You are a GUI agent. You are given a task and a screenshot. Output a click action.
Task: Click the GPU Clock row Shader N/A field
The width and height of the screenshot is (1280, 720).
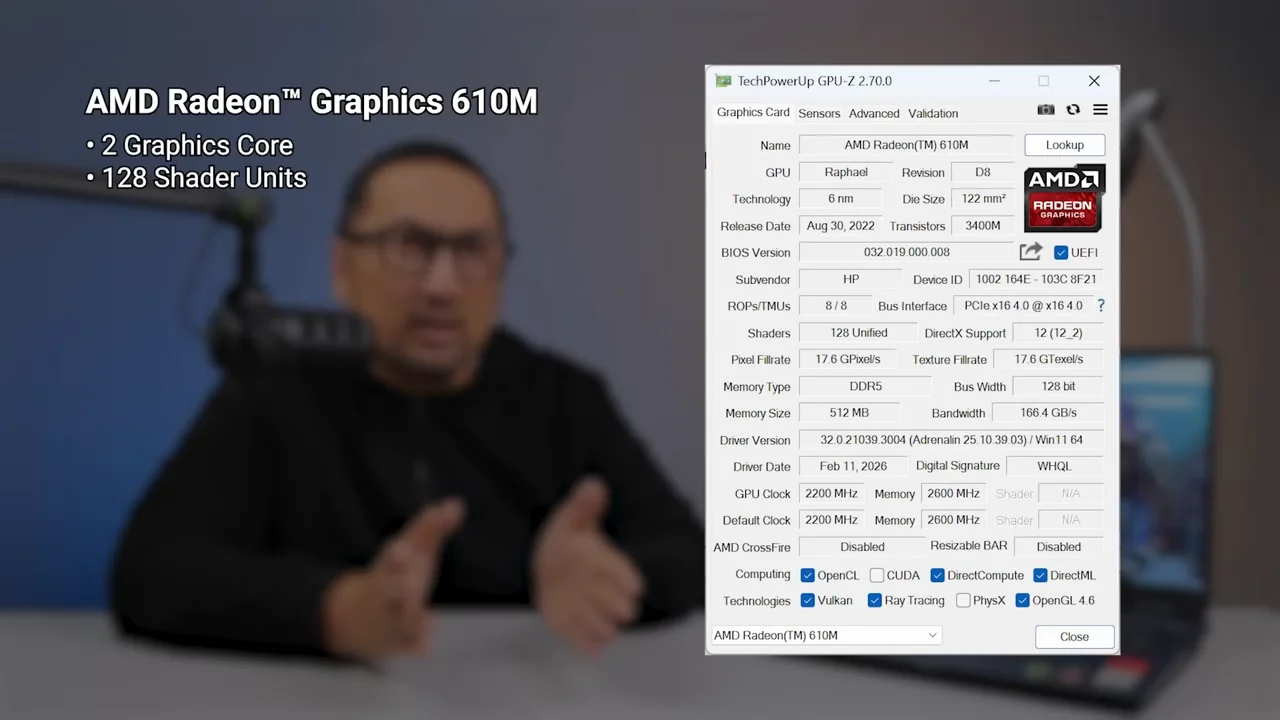1071,493
